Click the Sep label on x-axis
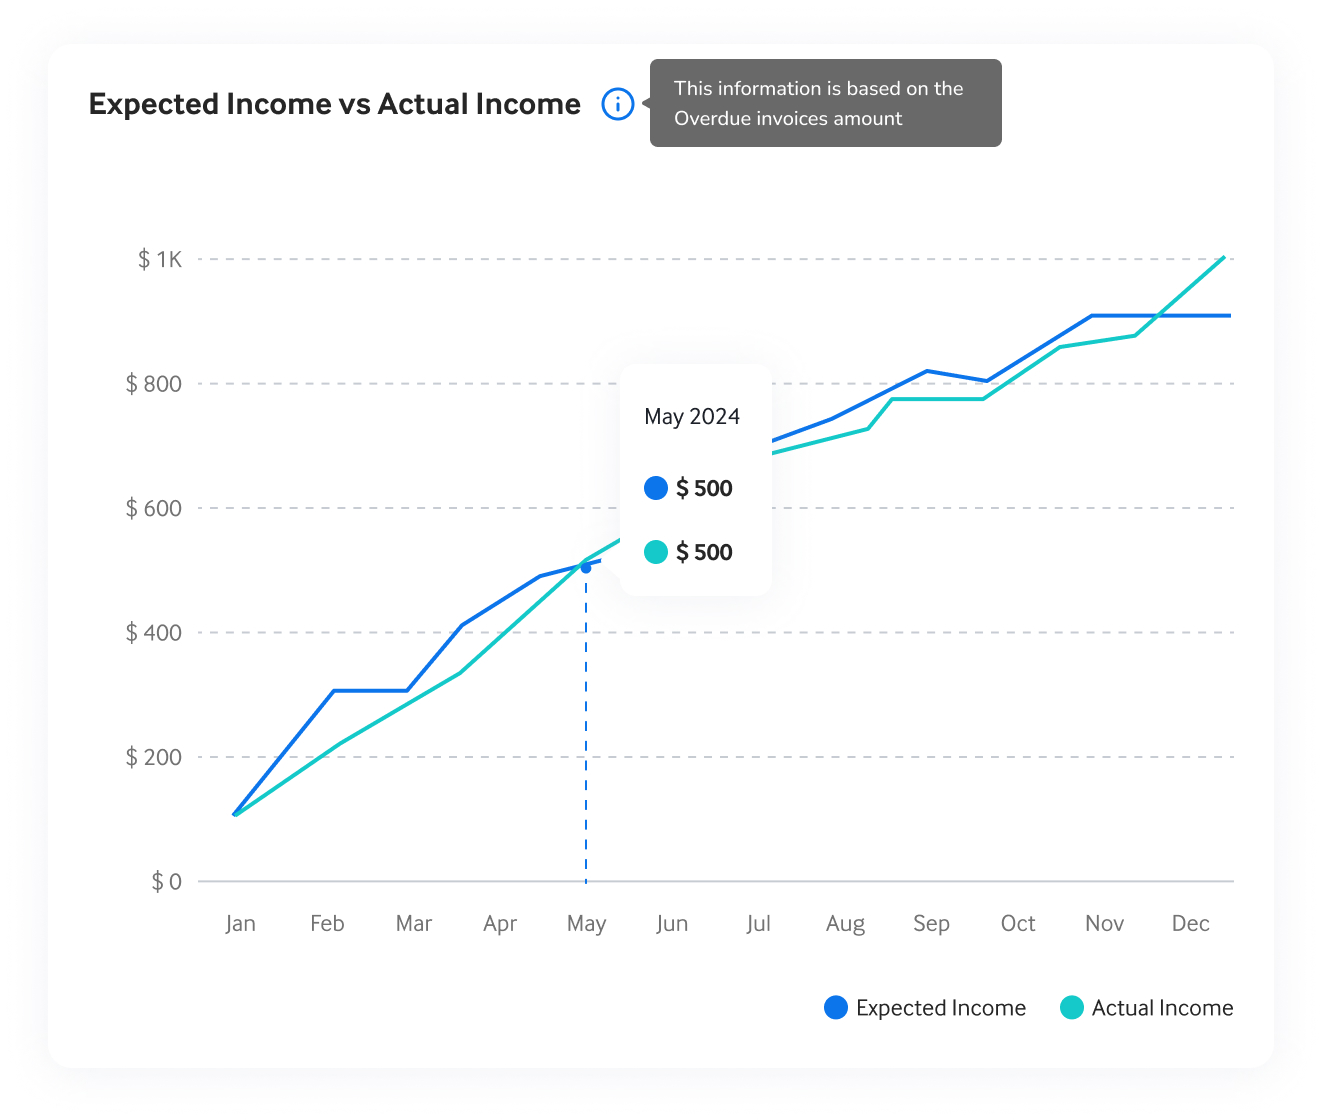The image size is (1322, 1120). tap(931, 923)
